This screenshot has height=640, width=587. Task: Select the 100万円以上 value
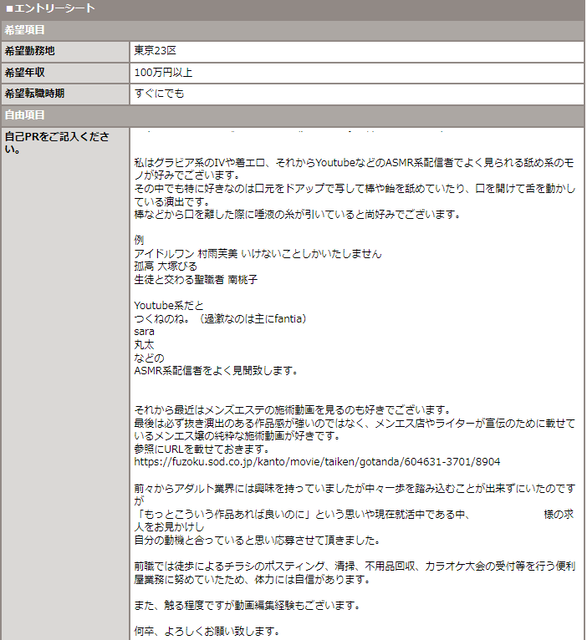point(163,73)
